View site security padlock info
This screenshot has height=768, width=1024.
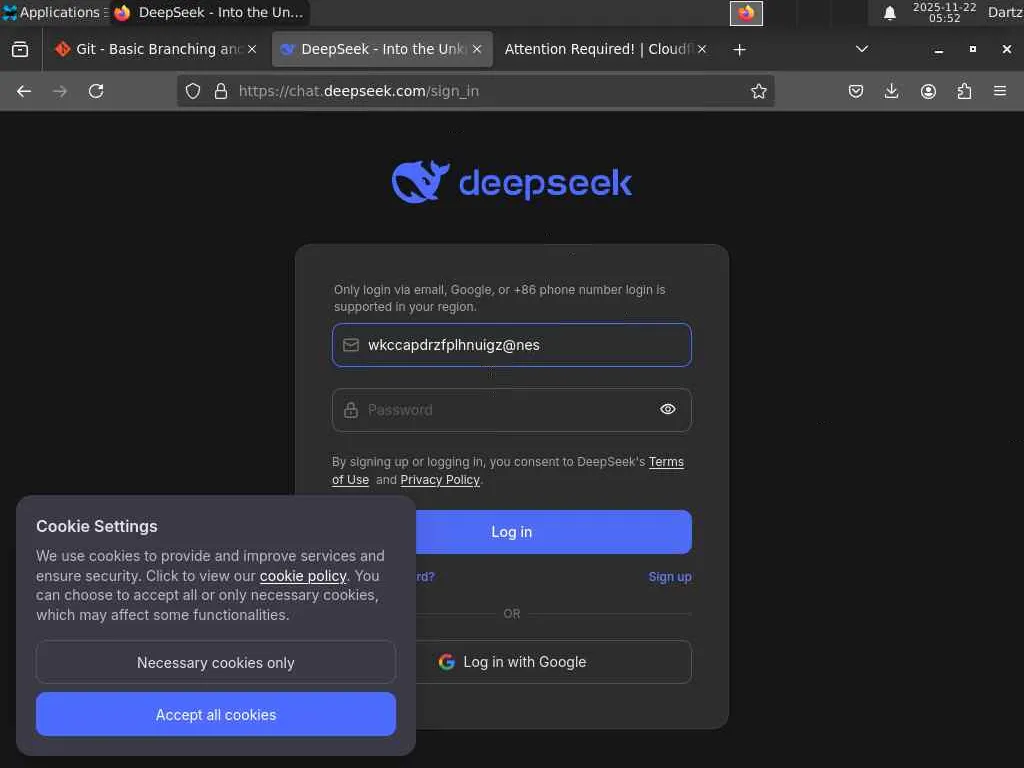pos(221,91)
